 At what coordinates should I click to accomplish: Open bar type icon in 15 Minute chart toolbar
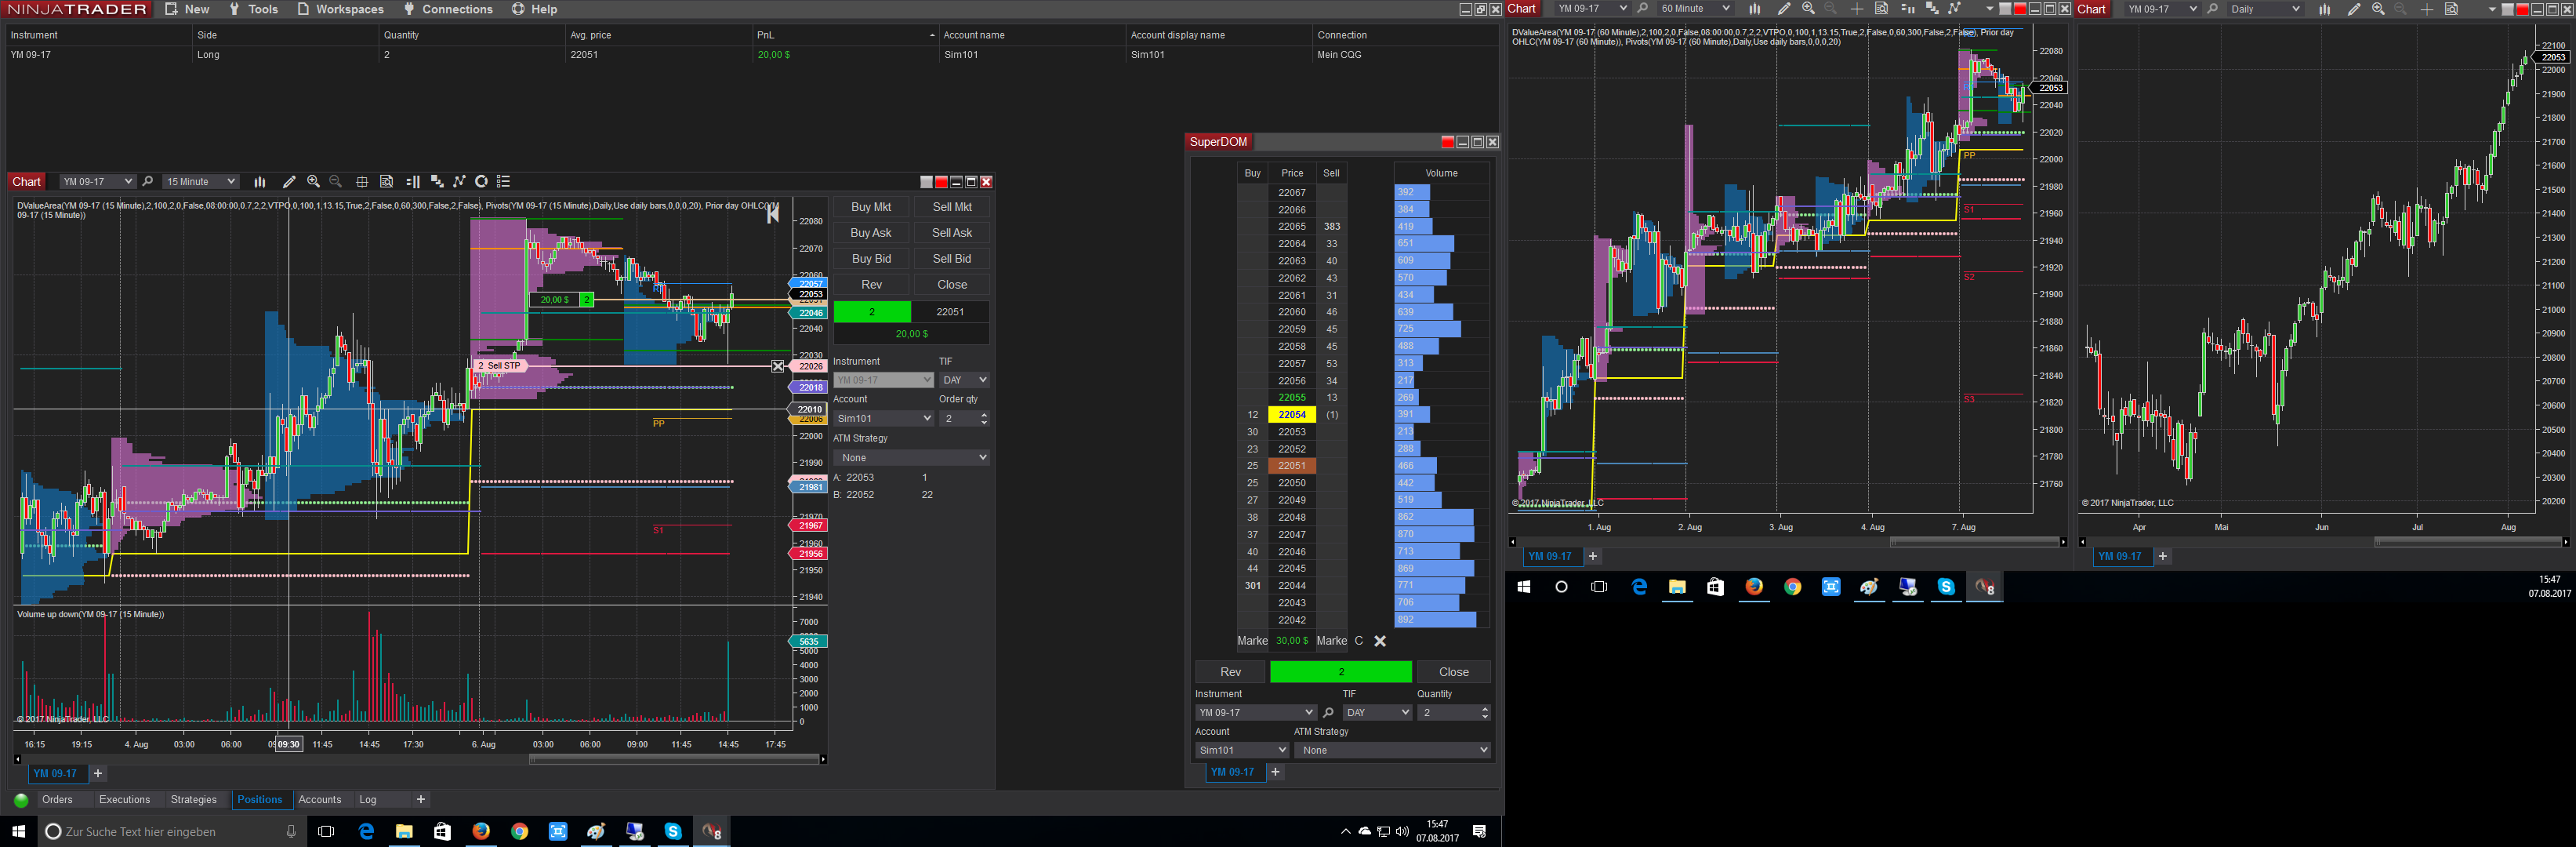260,182
